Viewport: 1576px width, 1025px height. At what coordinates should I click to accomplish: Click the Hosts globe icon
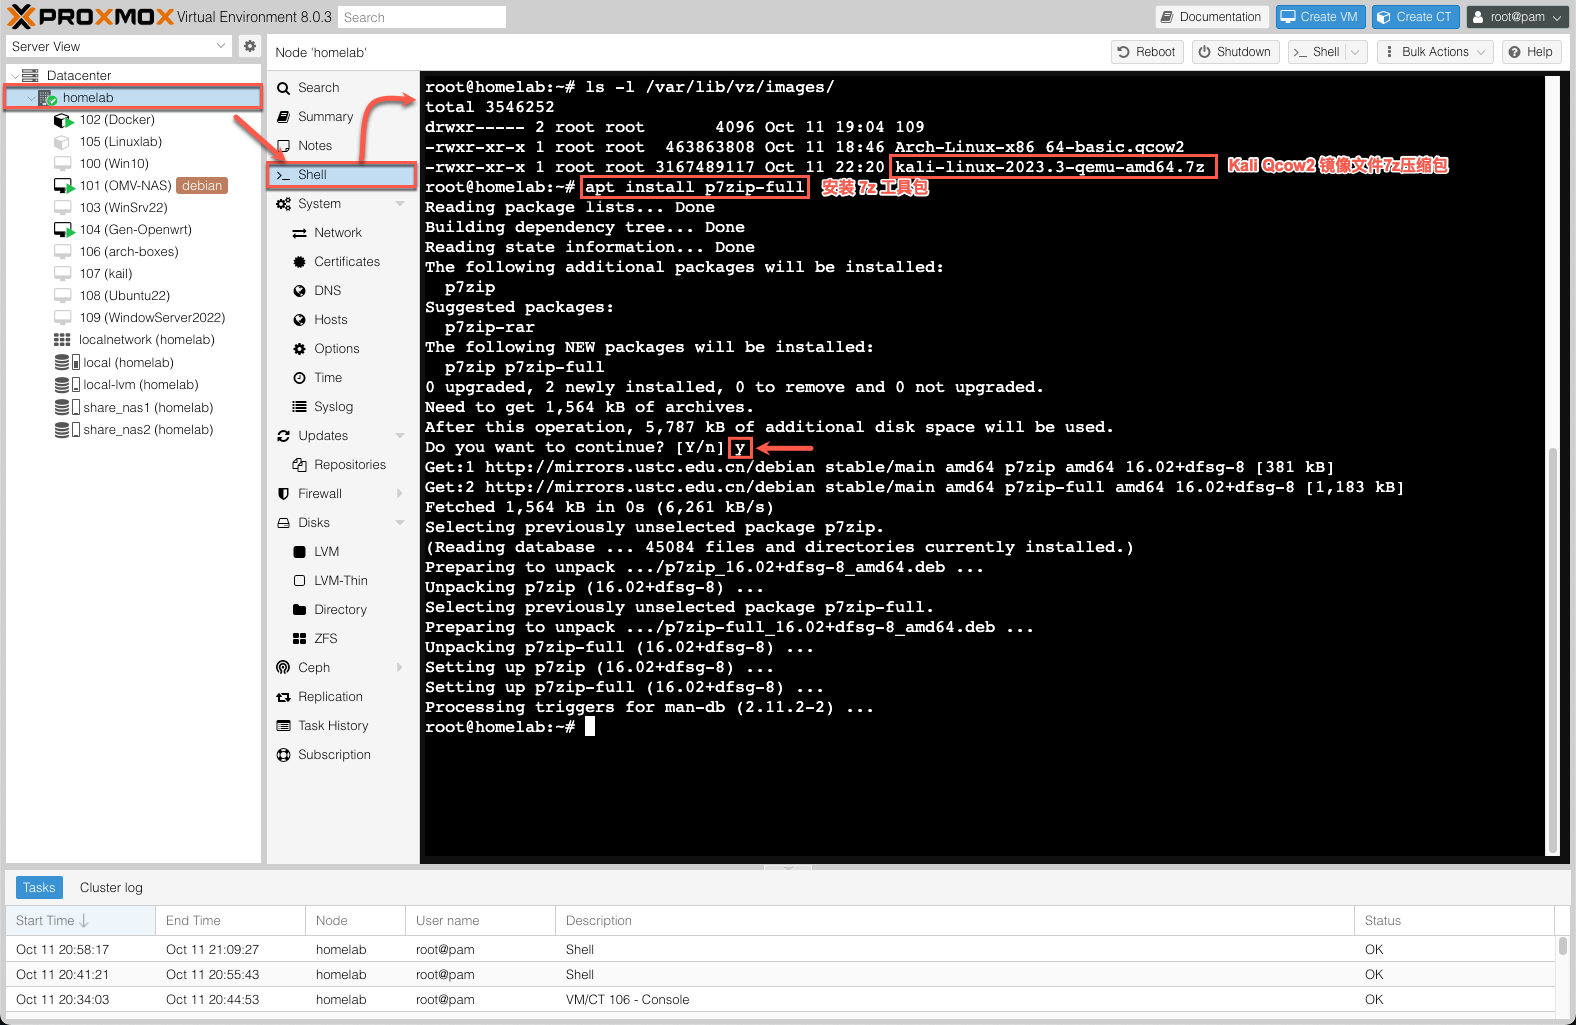point(299,320)
